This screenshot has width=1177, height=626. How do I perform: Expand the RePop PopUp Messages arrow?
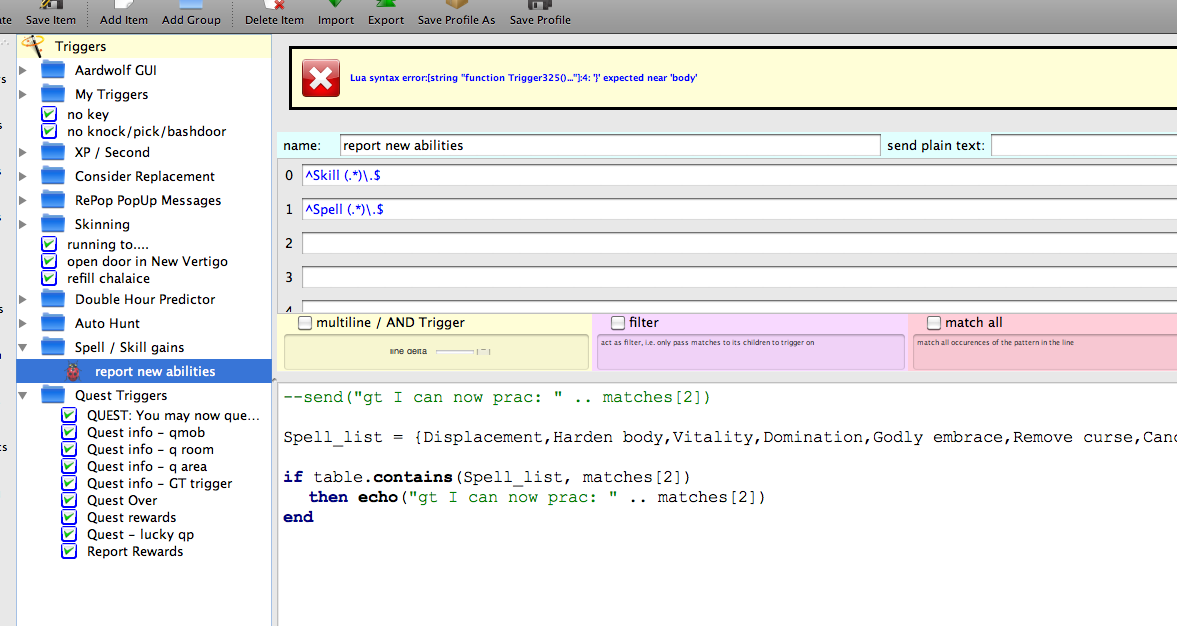(23, 200)
